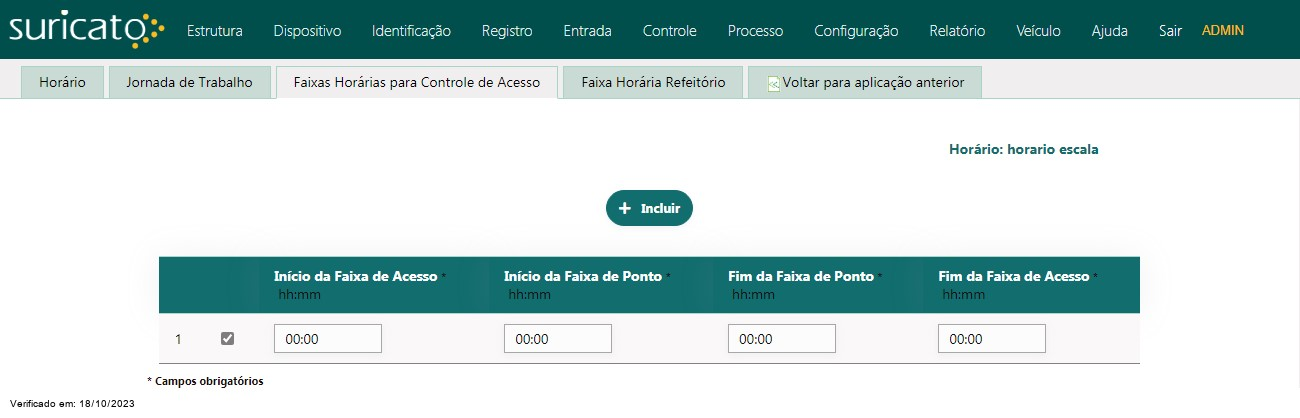The width and height of the screenshot is (1300, 418).
Task: Expand the Configuração dropdown menu
Action: [x=856, y=31]
